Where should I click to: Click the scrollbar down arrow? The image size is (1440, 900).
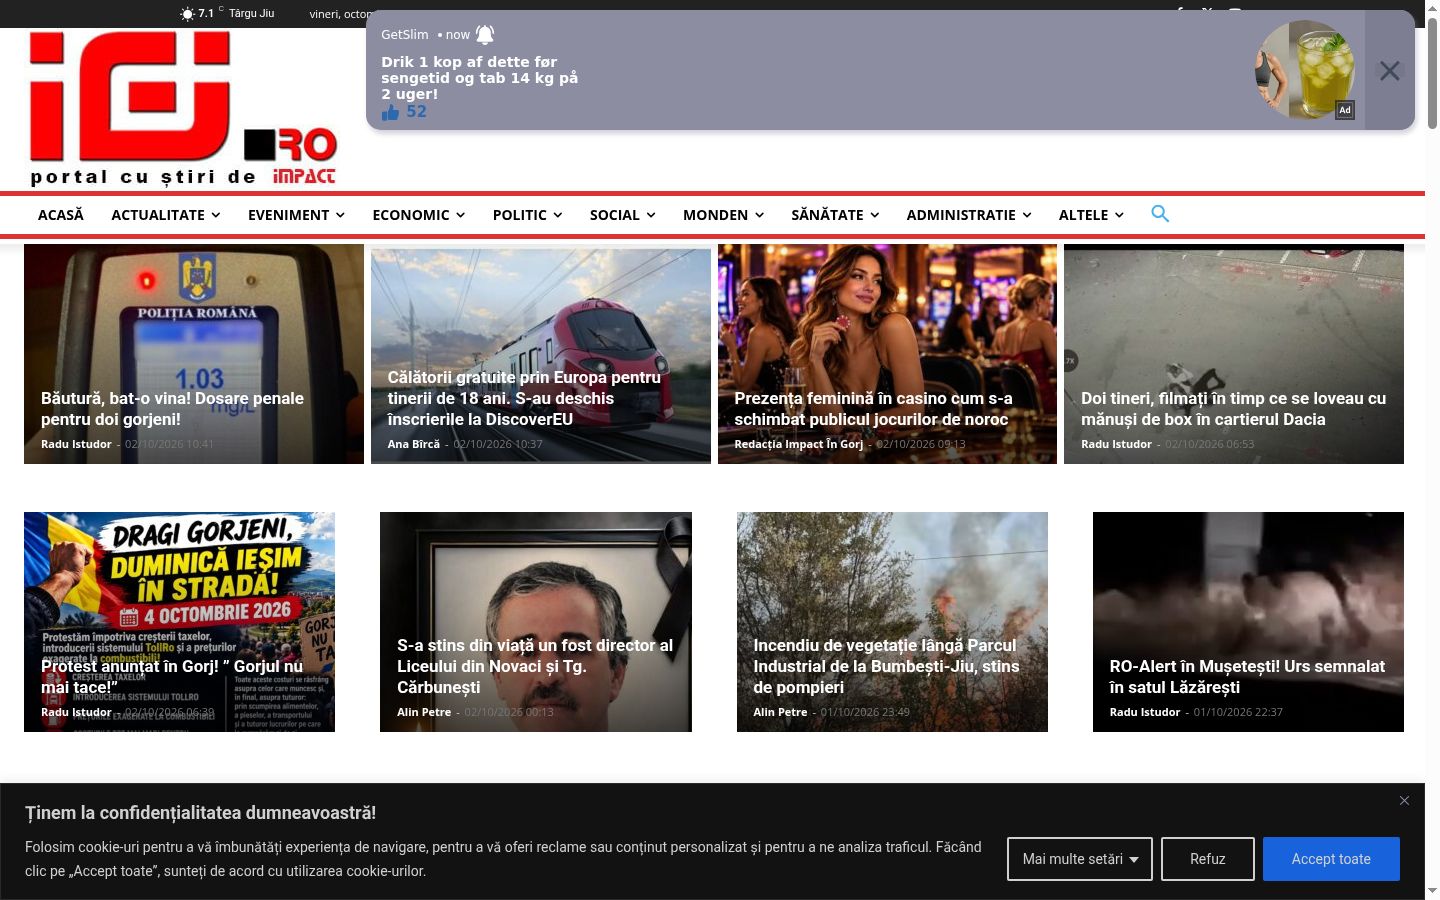[x=1432, y=890]
